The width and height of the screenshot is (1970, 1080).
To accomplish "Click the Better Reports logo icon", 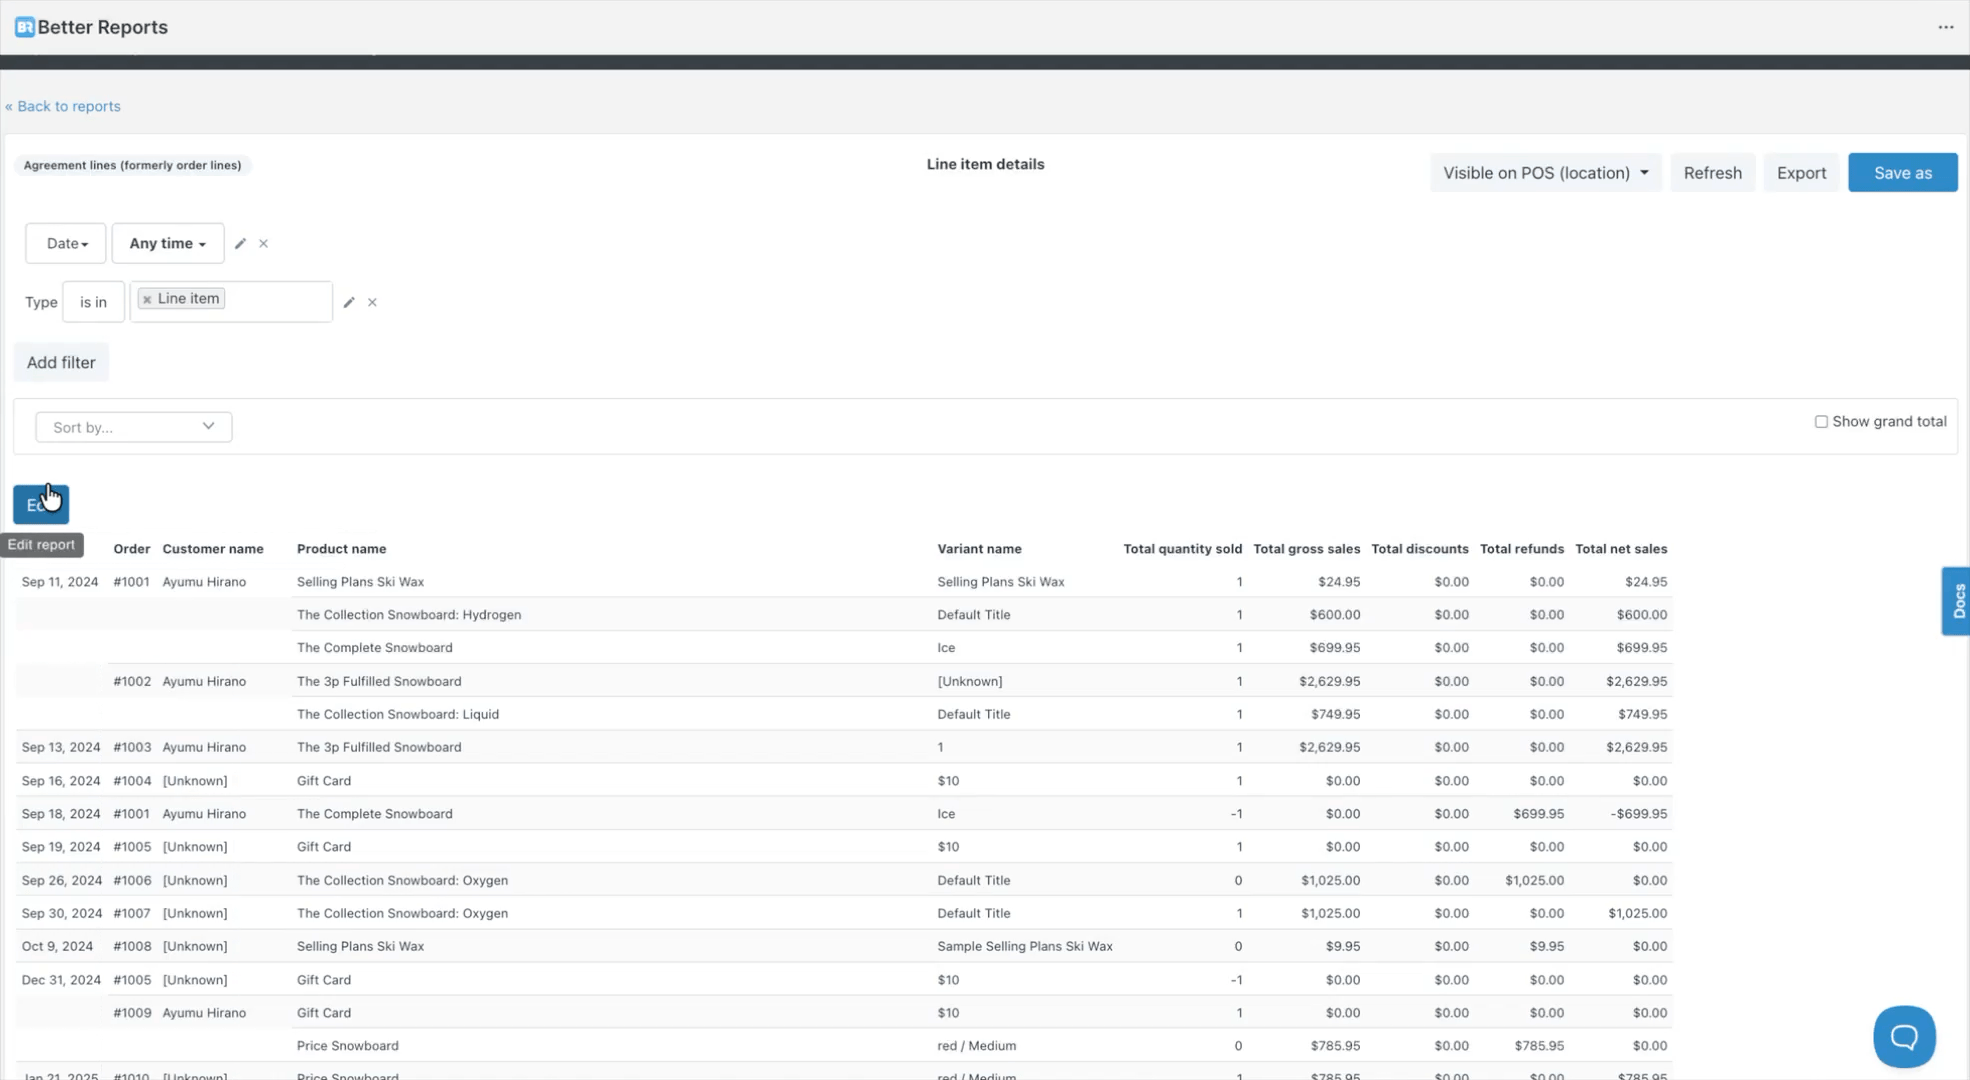I will click(25, 27).
